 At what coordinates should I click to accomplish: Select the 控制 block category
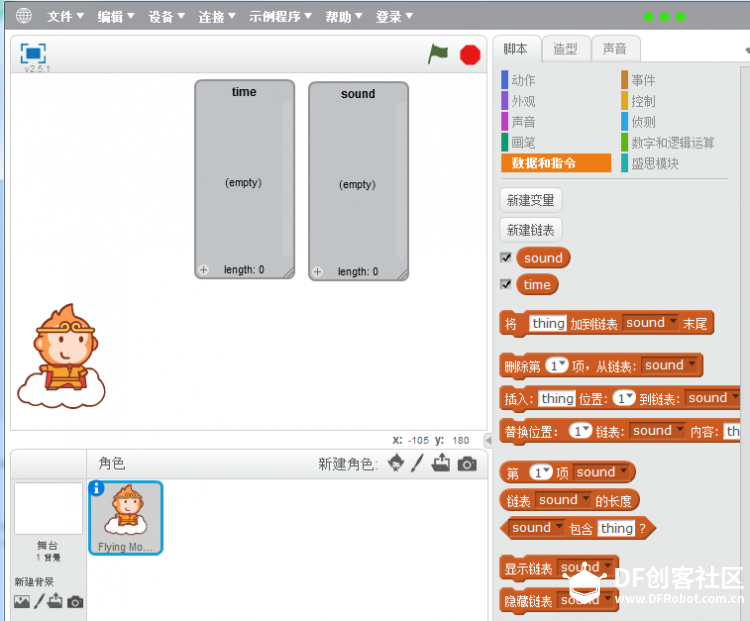click(x=639, y=101)
